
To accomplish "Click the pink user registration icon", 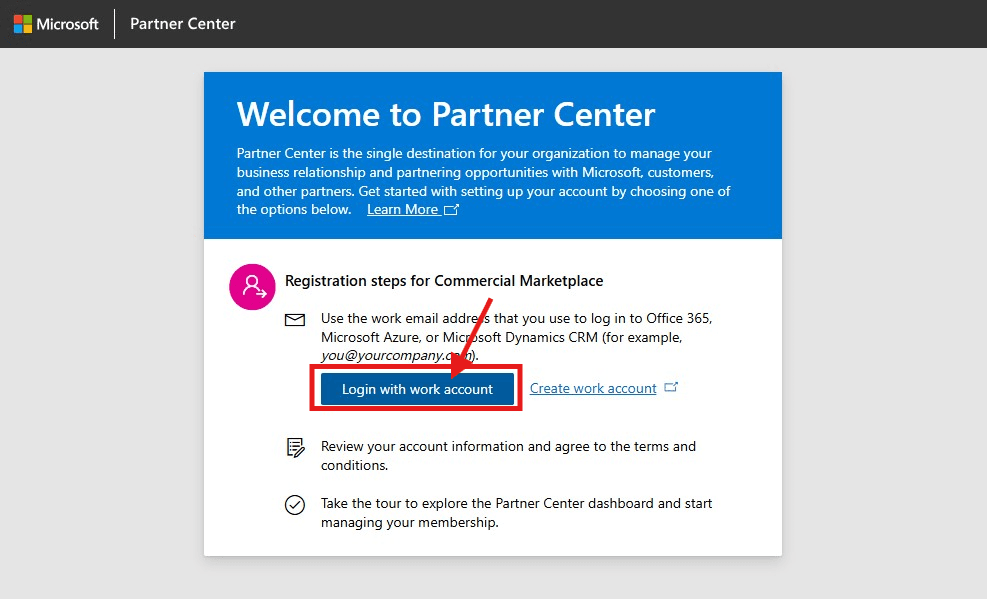I will 253,287.
